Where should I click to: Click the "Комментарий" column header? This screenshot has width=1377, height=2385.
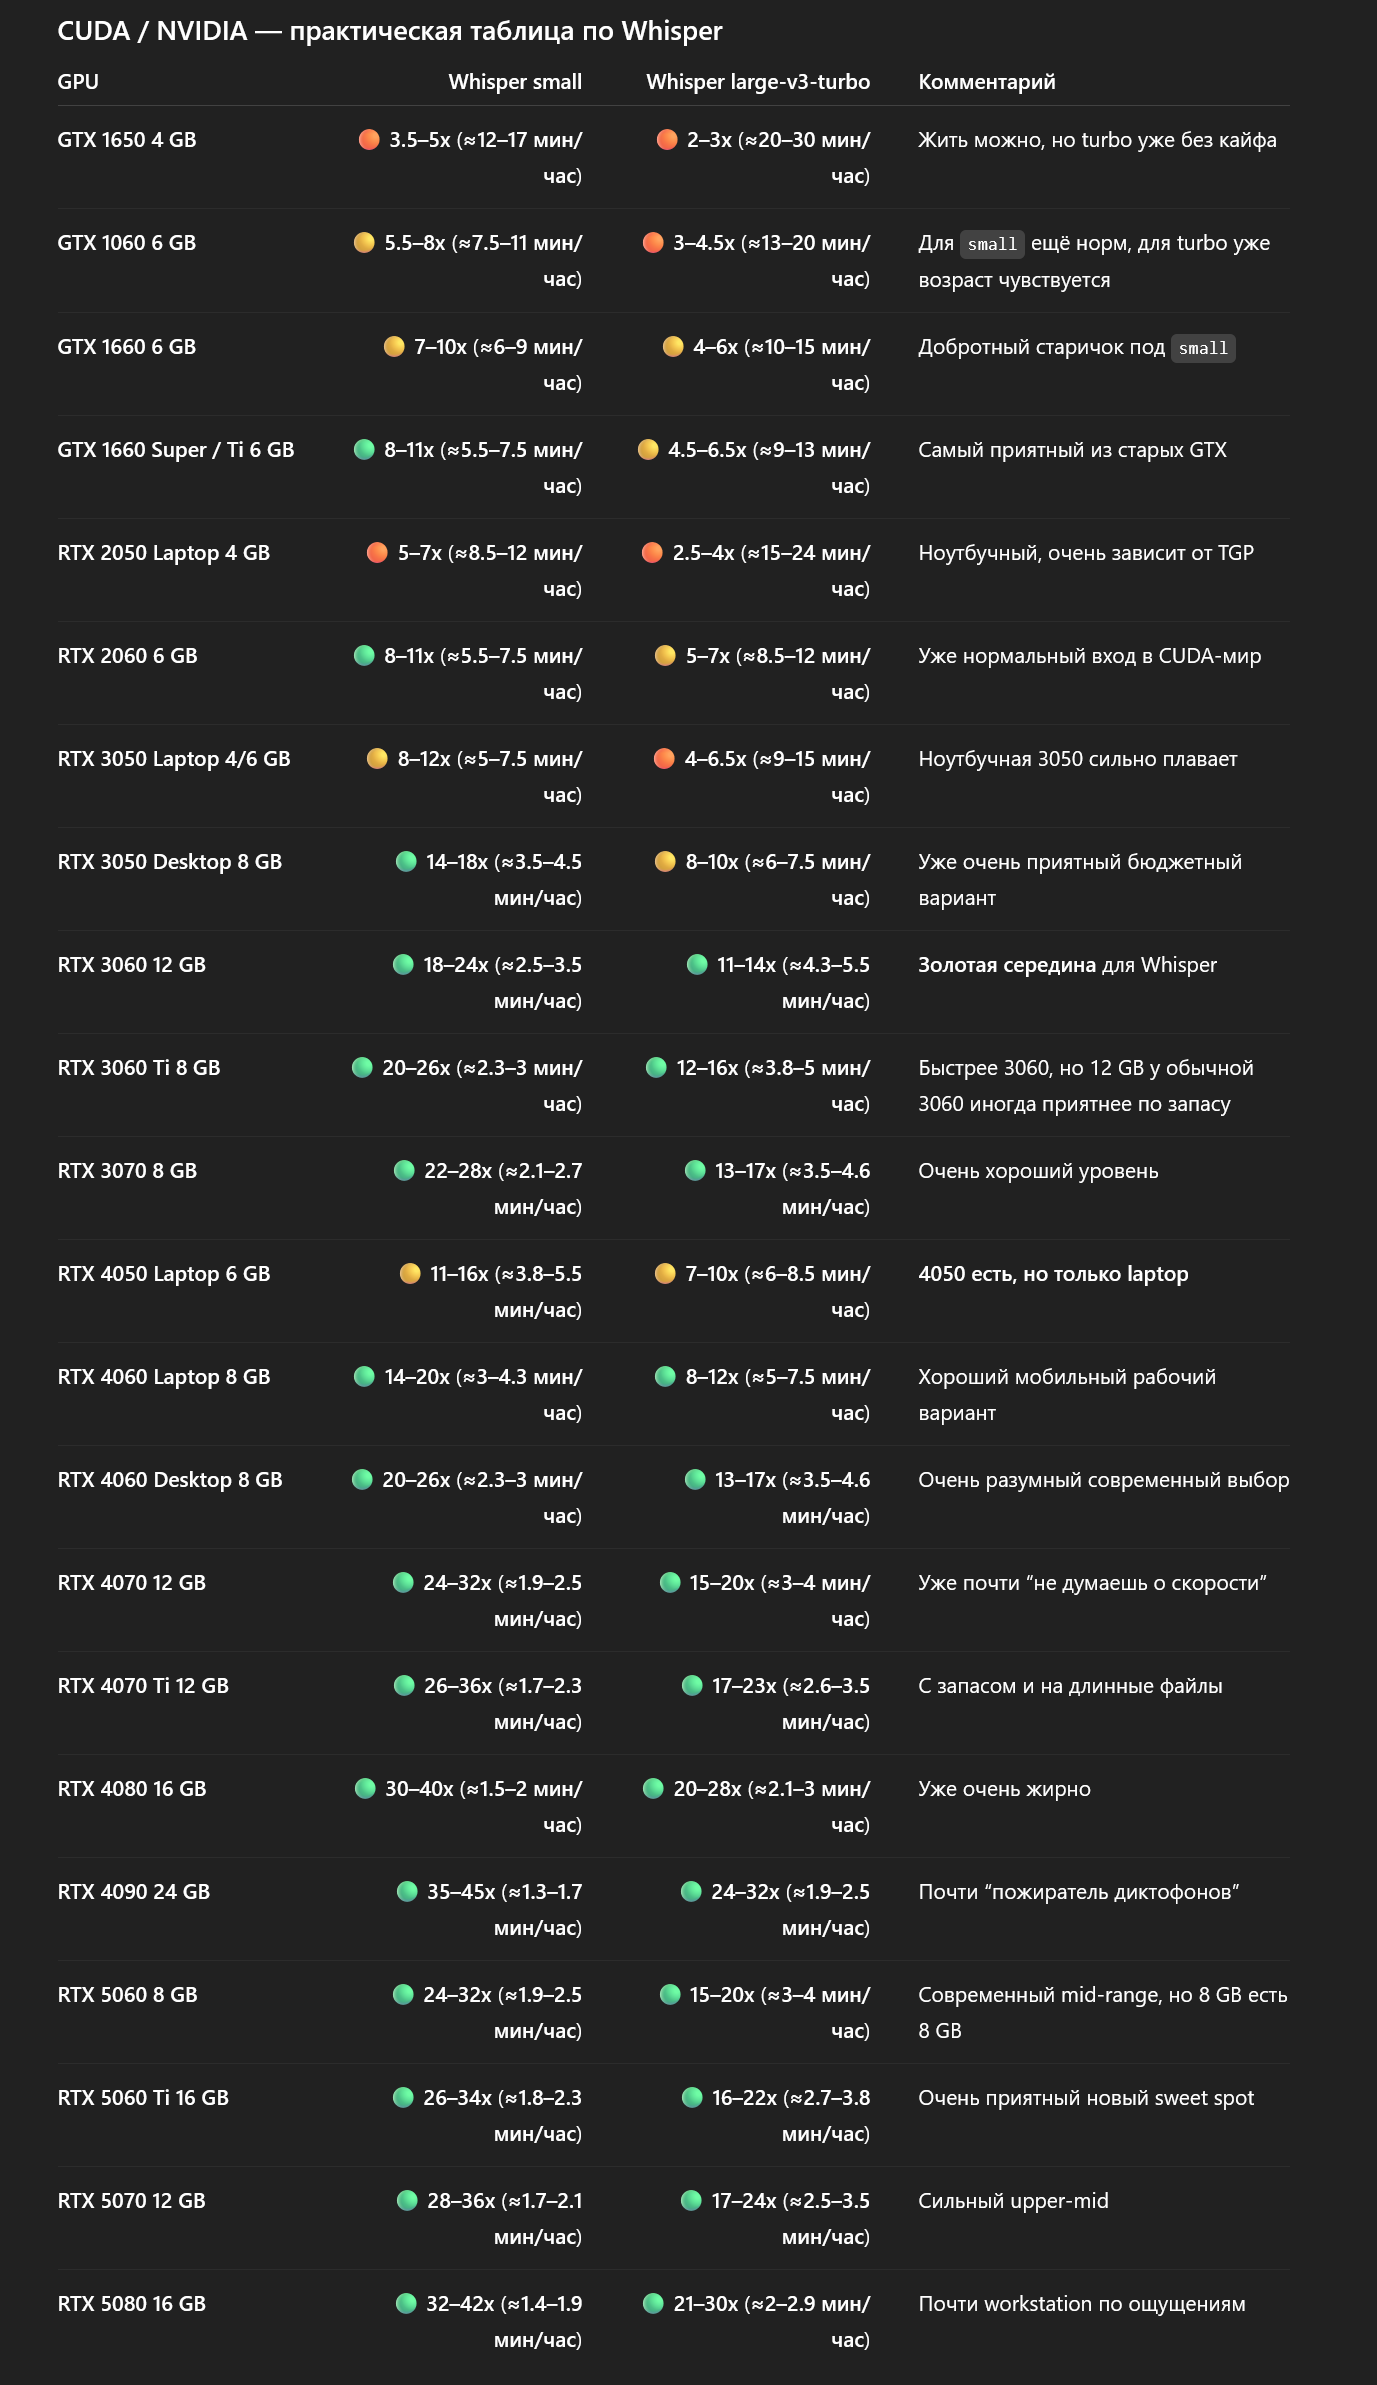tap(986, 82)
